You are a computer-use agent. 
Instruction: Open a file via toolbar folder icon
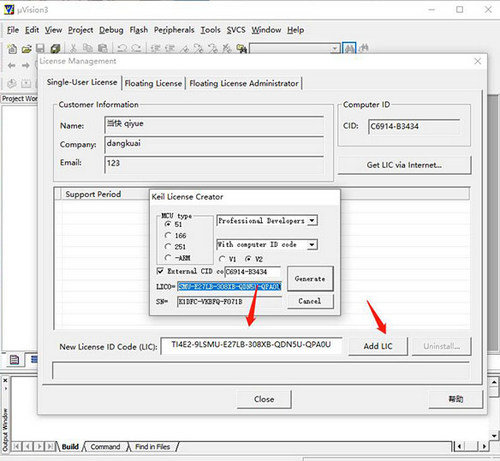(26, 49)
